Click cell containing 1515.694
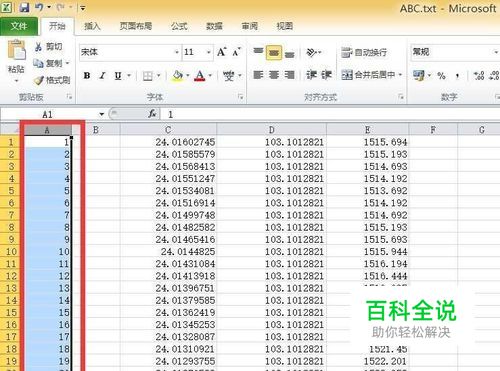 (x=368, y=142)
